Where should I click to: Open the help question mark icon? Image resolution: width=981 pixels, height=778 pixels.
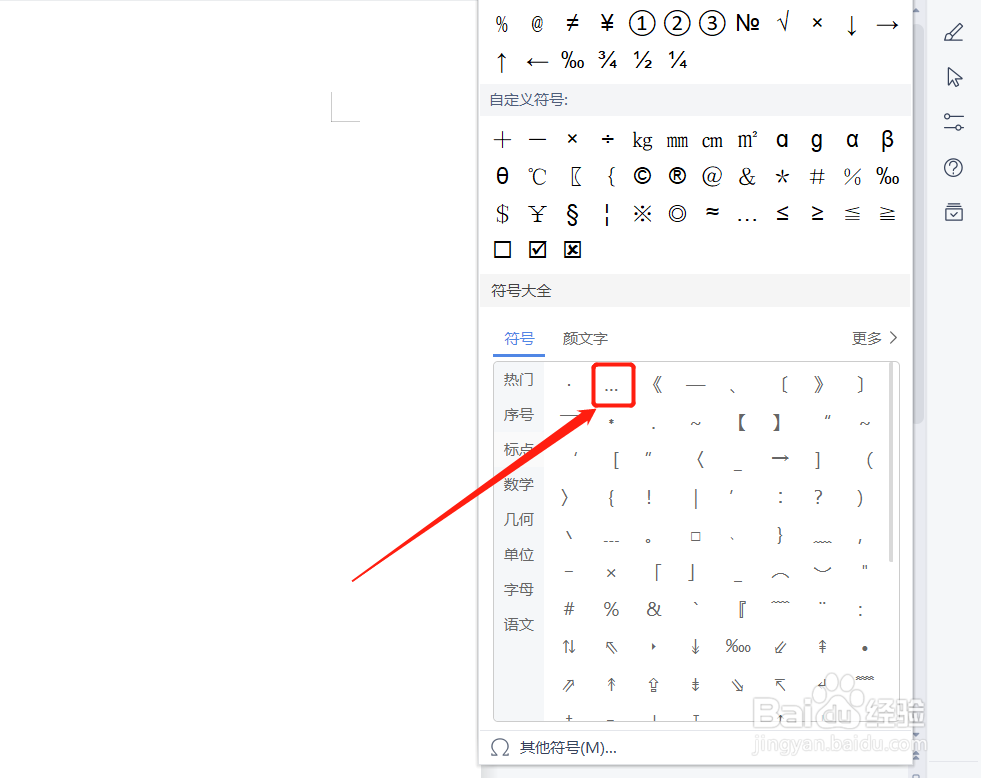[953, 168]
